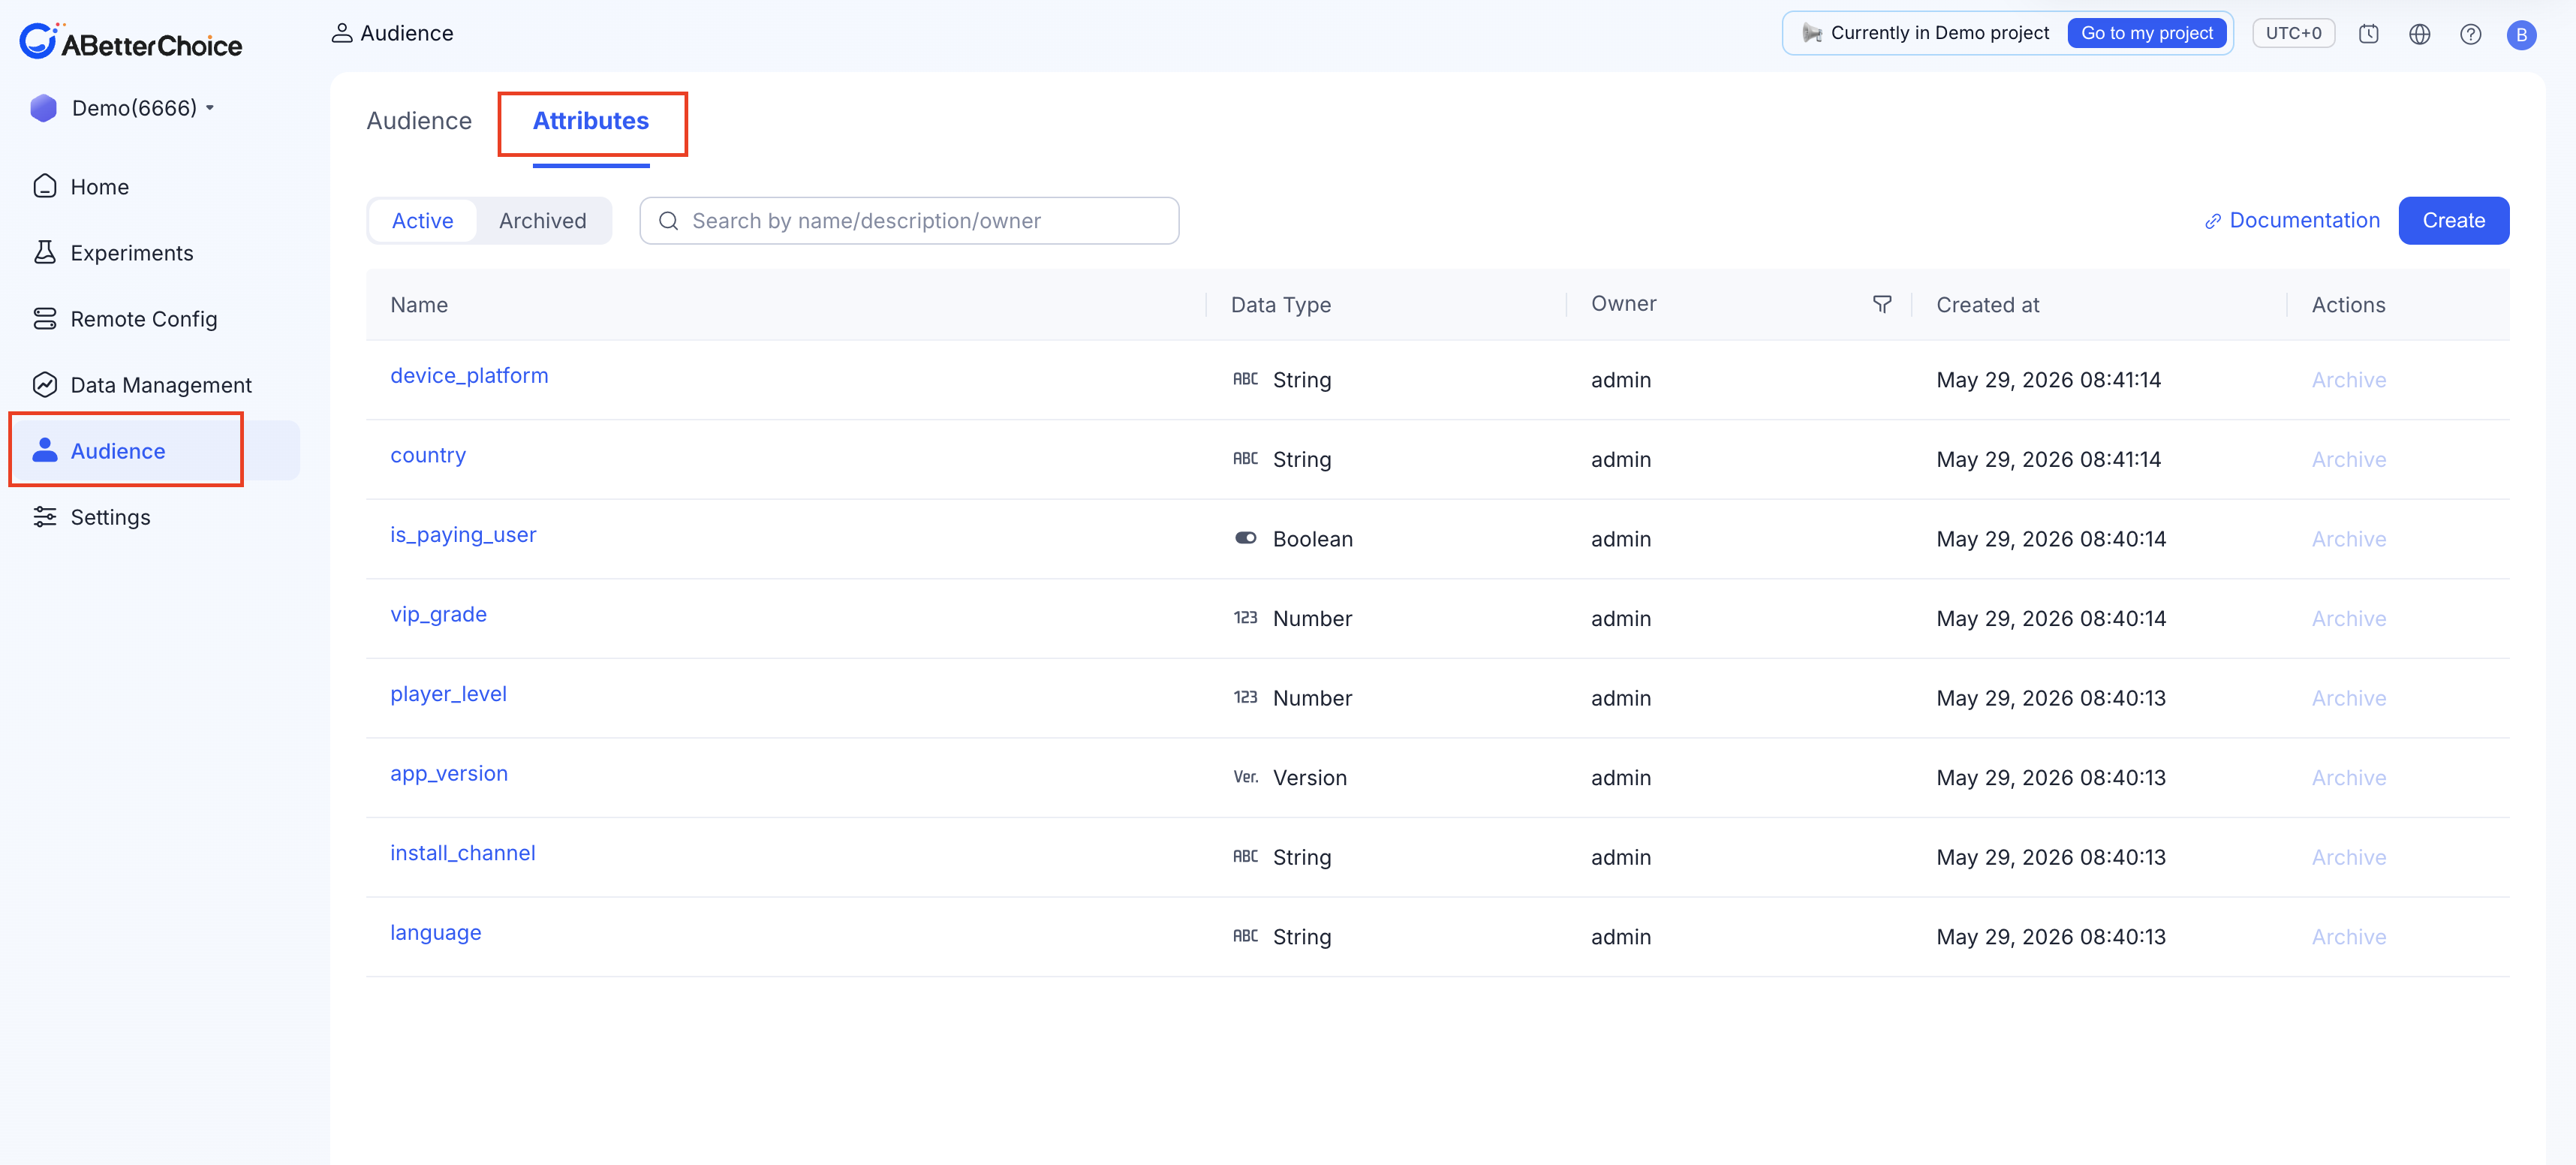Select the Attributes tab
Screen dimensions: 2576x1165
pyautogui.click(x=591, y=121)
